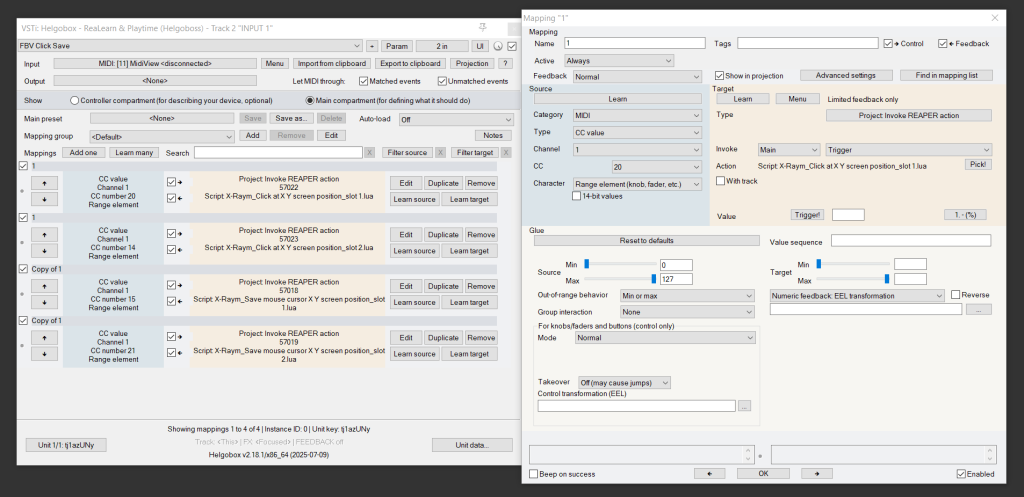This screenshot has width=1024, height=497.
Task: Move the CC number 21 mapping down
Action: [44, 353]
